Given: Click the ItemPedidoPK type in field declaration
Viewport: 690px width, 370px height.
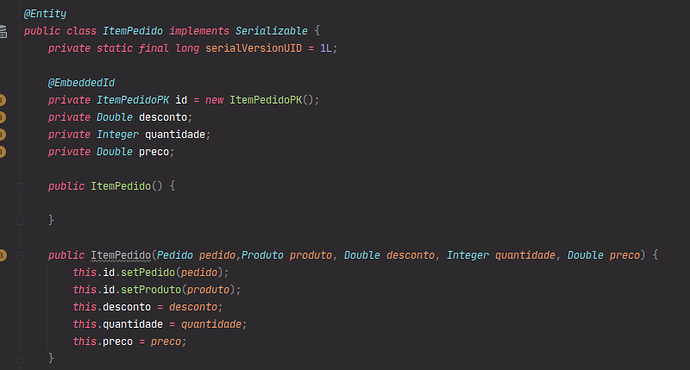Looking at the screenshot, I should coord(133,100).
